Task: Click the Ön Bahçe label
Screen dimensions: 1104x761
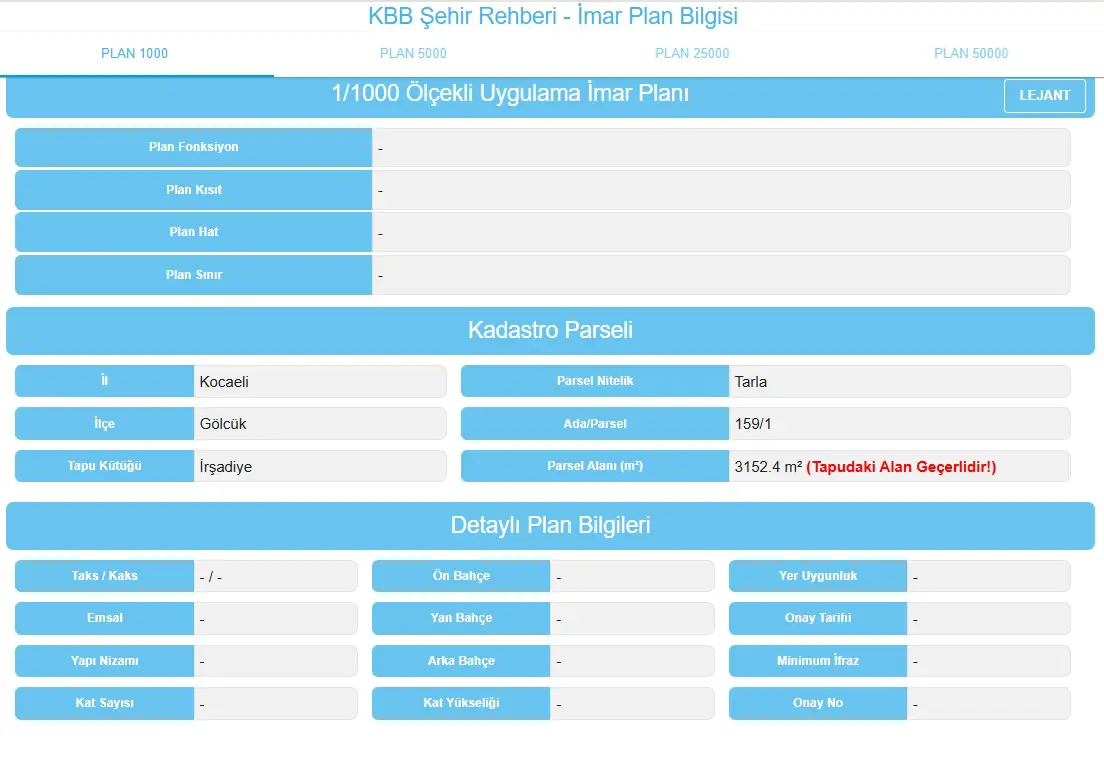Action: tap(461, 576)
